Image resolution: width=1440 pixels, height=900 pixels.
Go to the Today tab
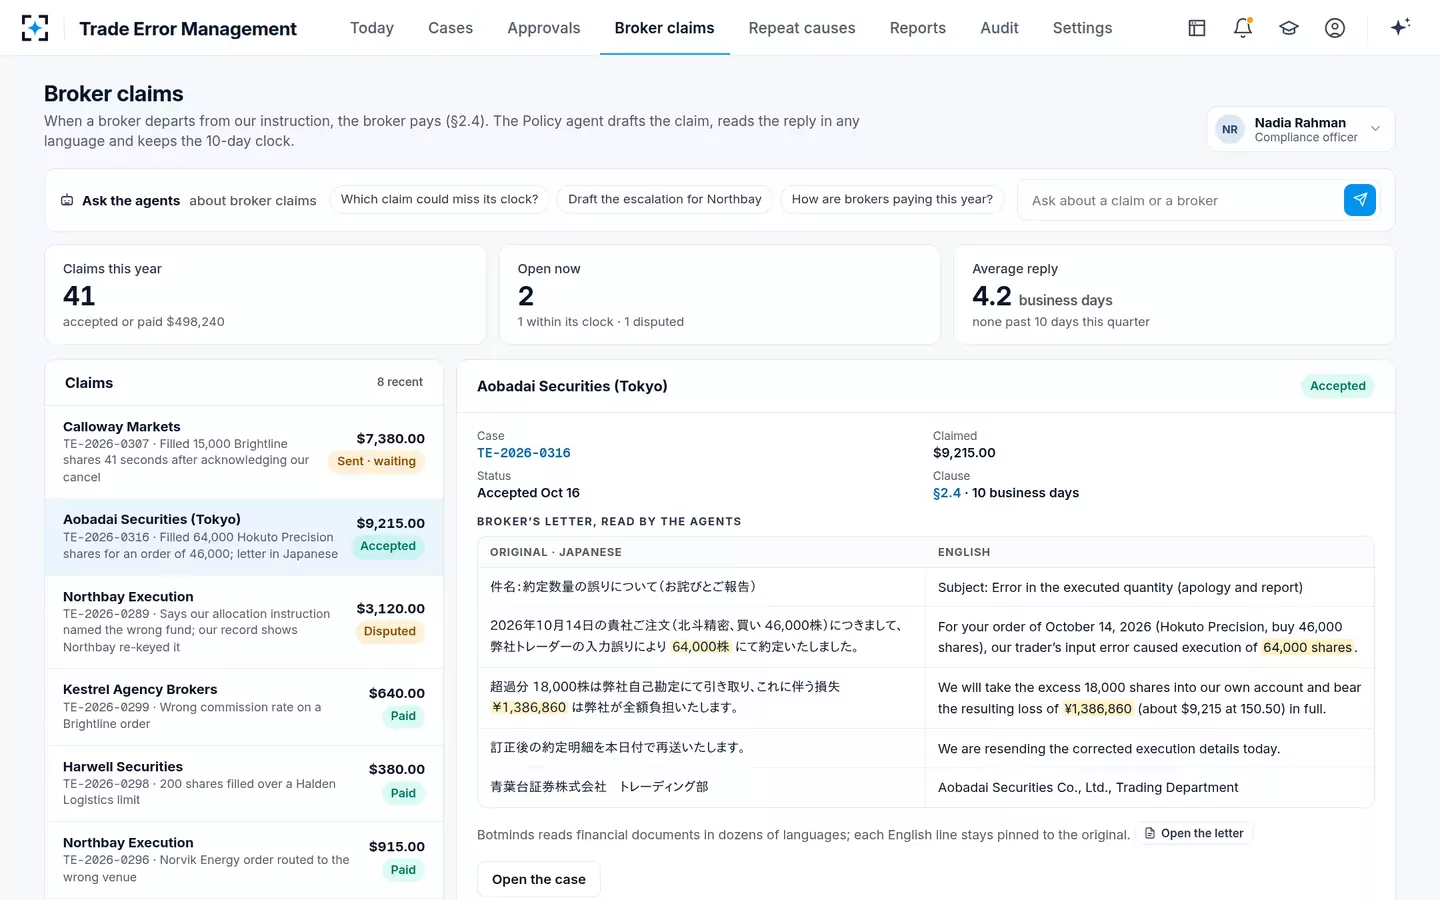click(372, 28)
